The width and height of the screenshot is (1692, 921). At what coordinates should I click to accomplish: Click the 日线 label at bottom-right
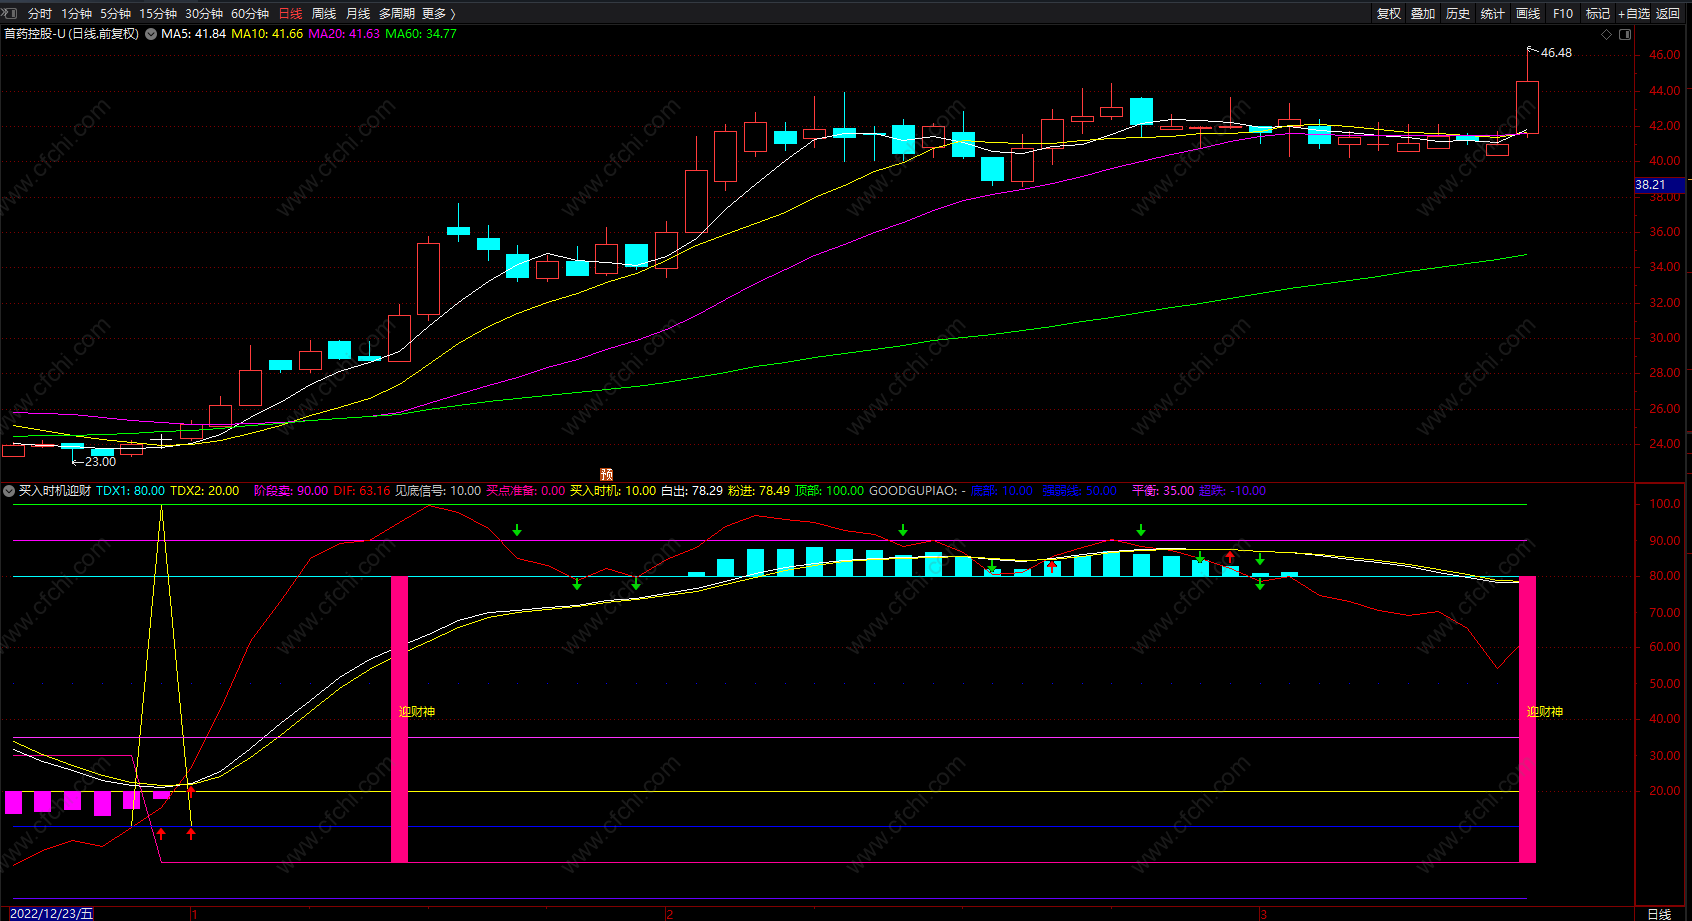pyautogui.click(x=1659, y=914)
